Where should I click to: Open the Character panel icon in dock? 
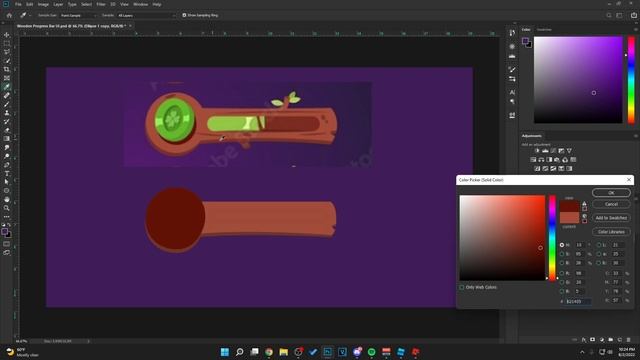coord(512,92)
